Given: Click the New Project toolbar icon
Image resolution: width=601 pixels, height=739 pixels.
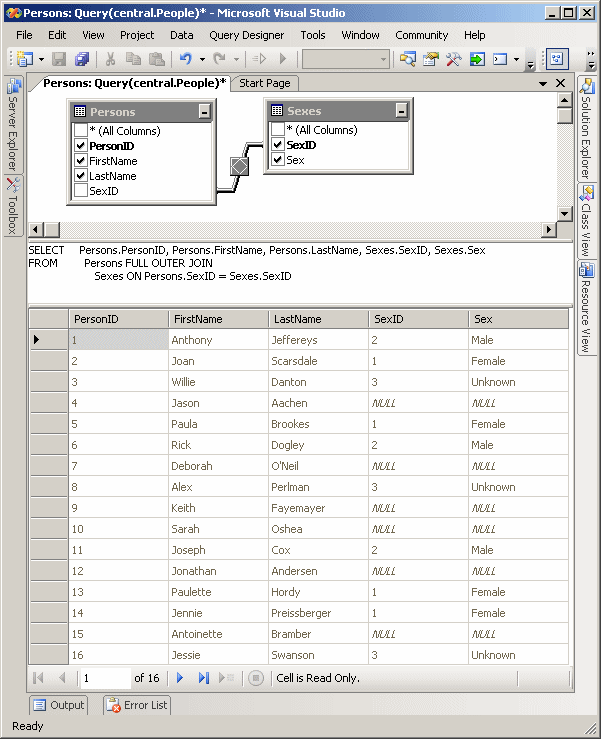Looking at the screenshot, I should click(x=25, y=59).
